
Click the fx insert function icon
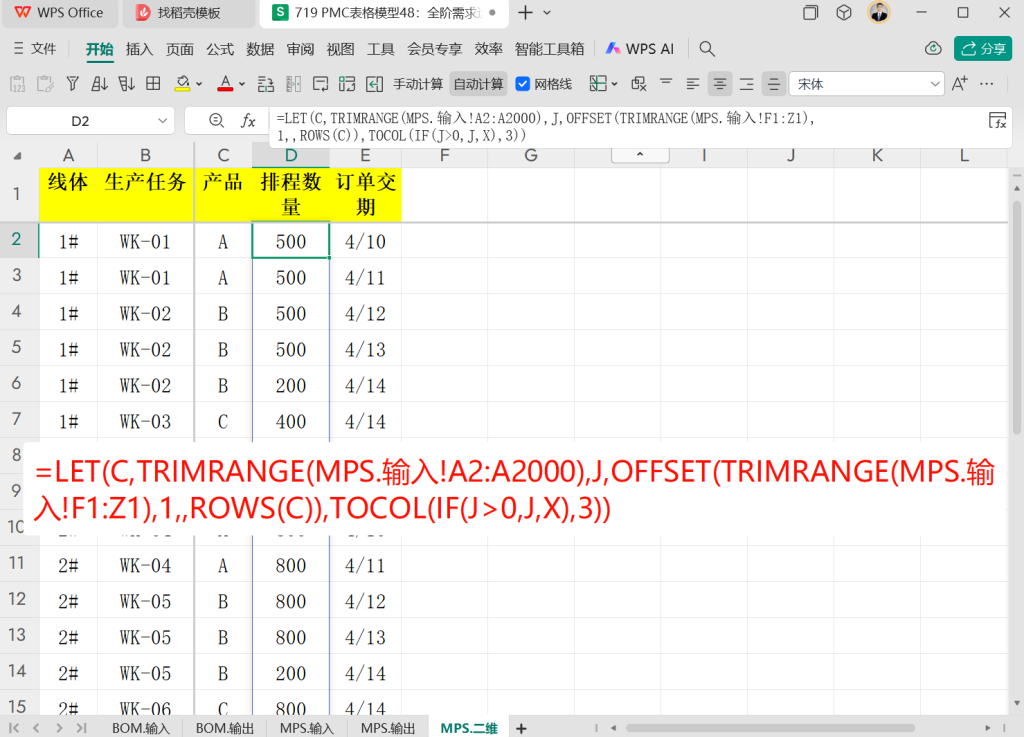(x=248, y=121)
